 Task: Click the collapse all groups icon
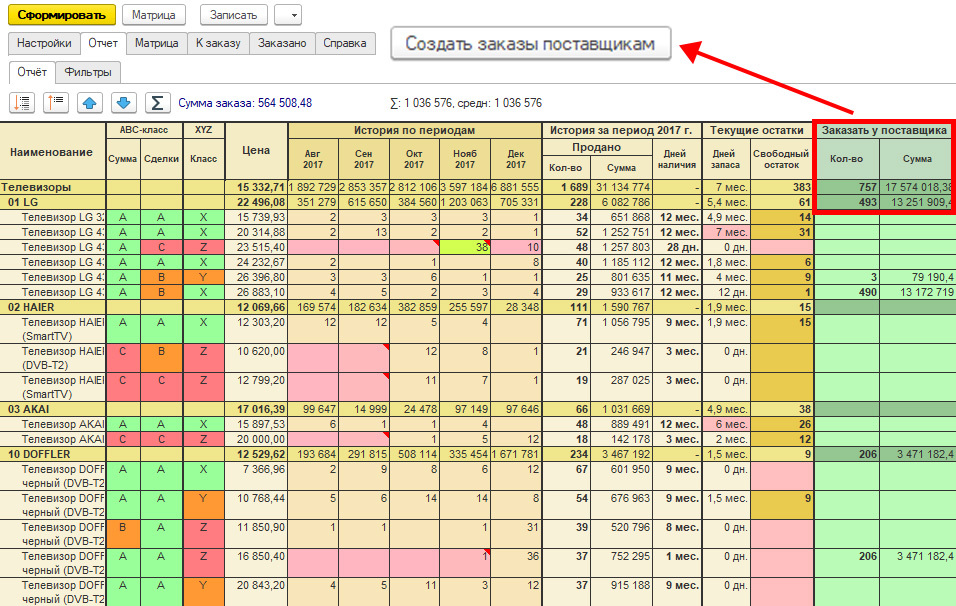pyautogui.click(x=56, y=102)
